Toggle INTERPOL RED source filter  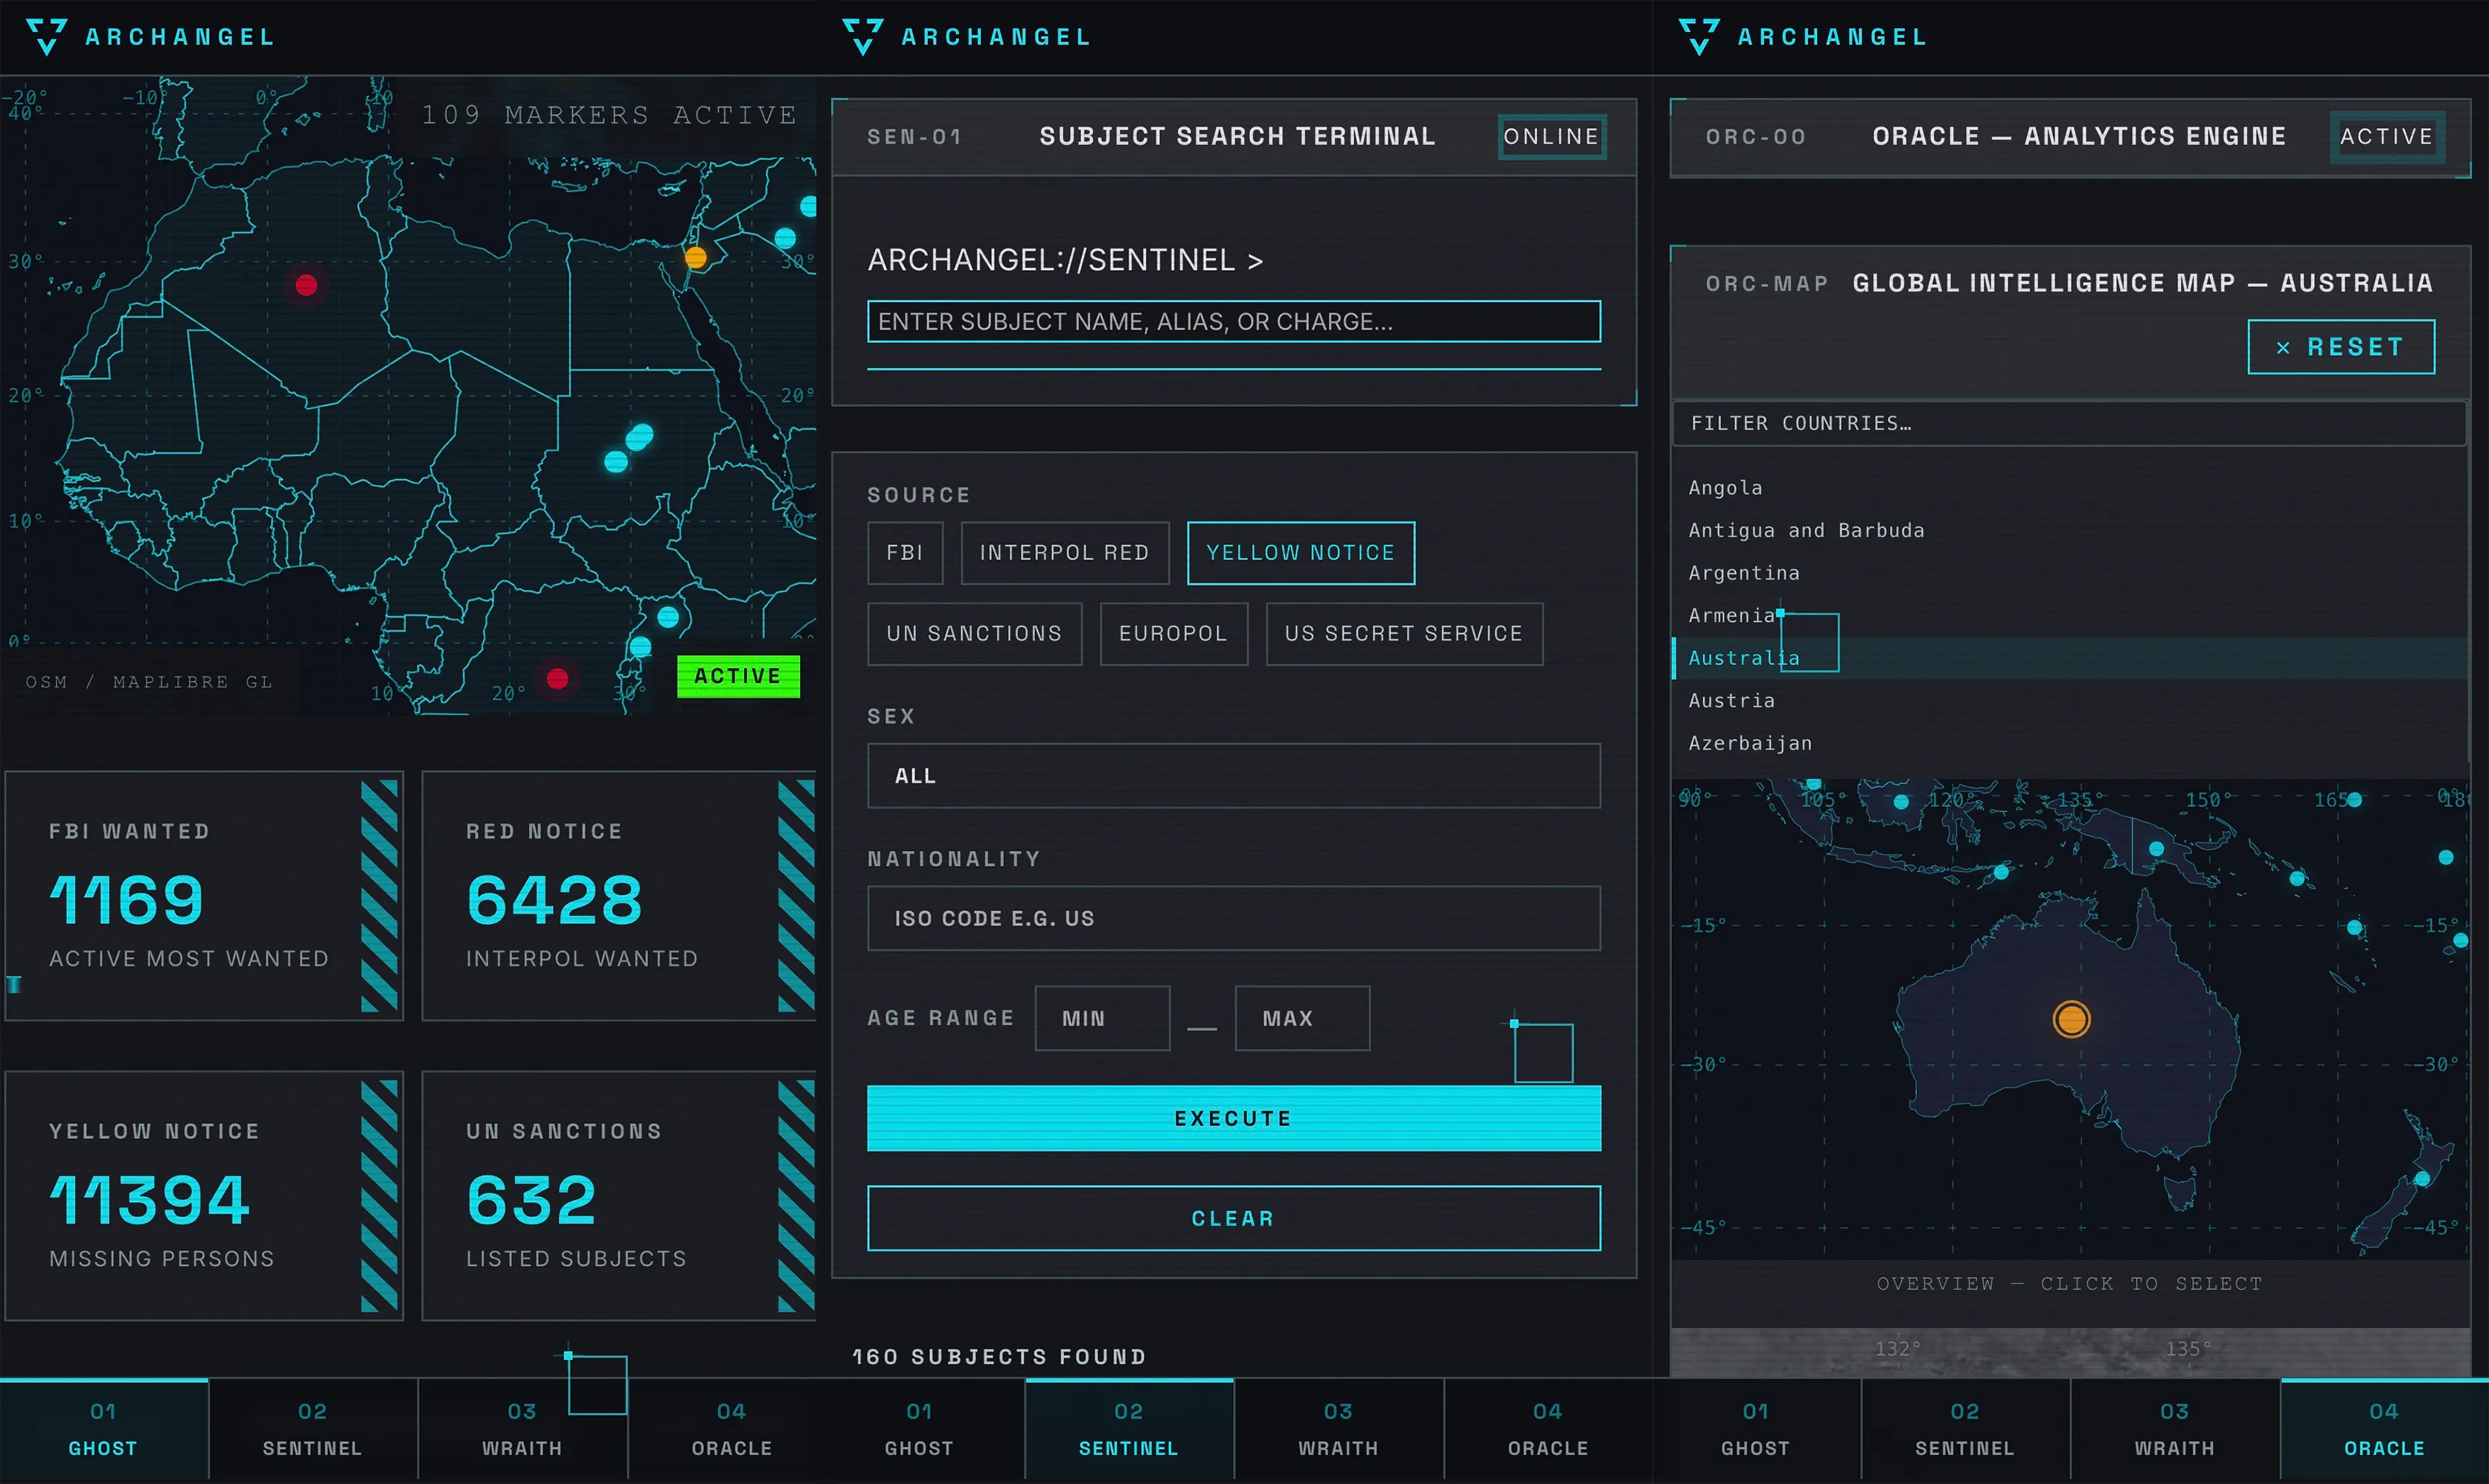pos(1065,552)
